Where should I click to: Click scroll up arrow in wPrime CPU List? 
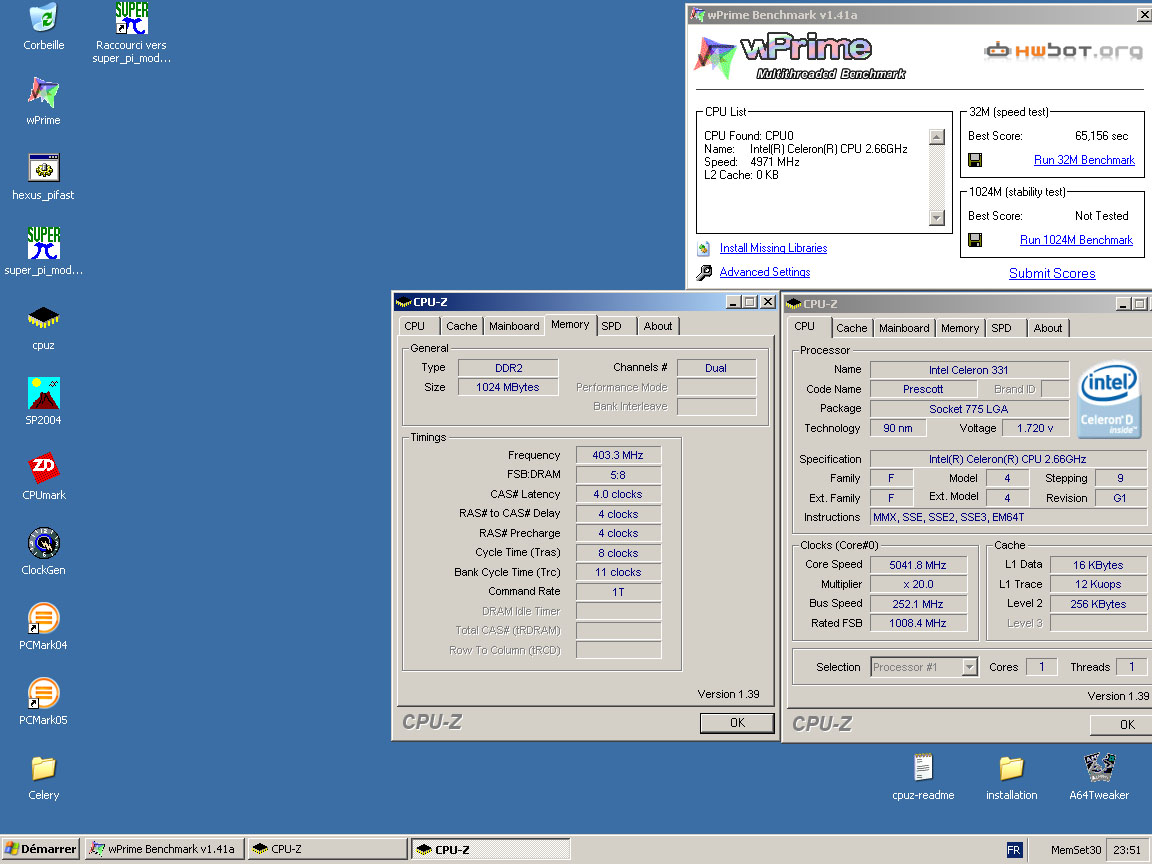pos(937,137)
